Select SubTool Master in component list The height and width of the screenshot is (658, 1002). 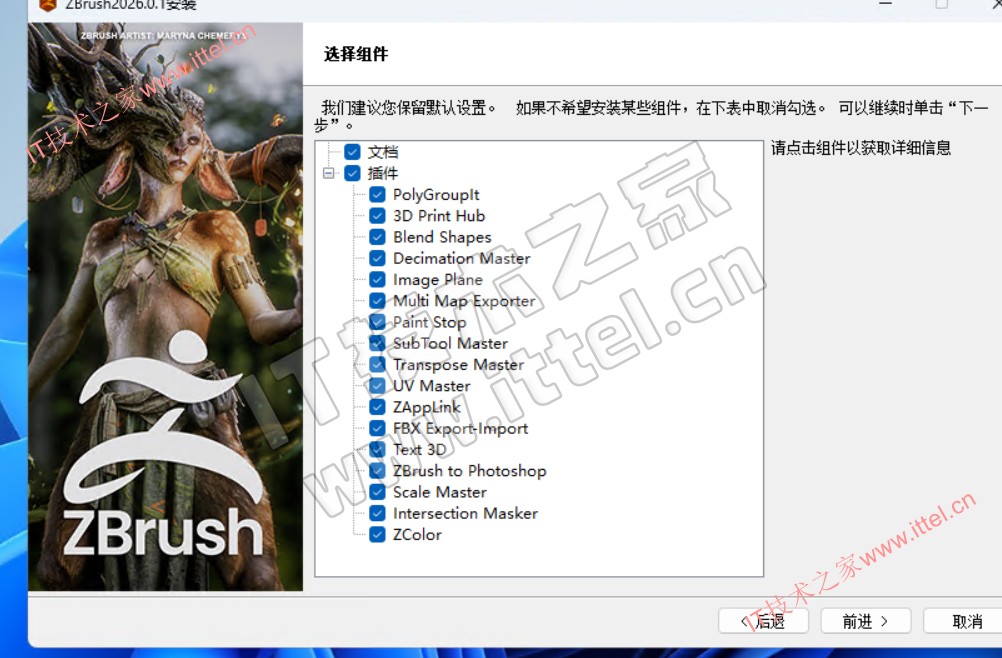450,343
